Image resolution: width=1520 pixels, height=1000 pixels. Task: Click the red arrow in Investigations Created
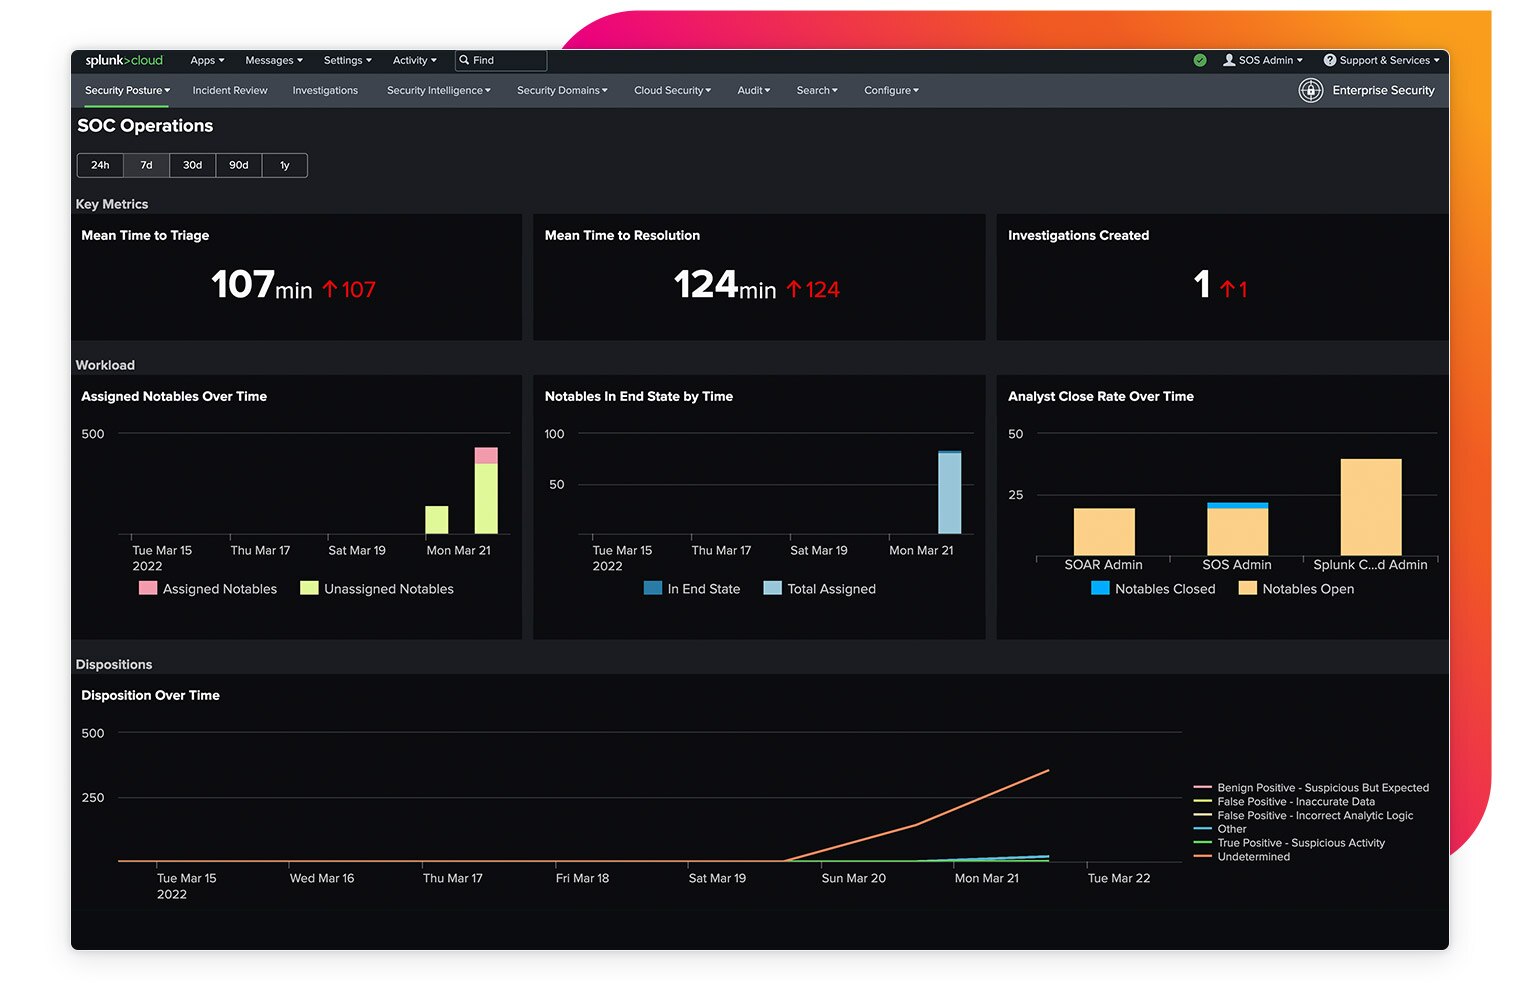click(1227, 289)
